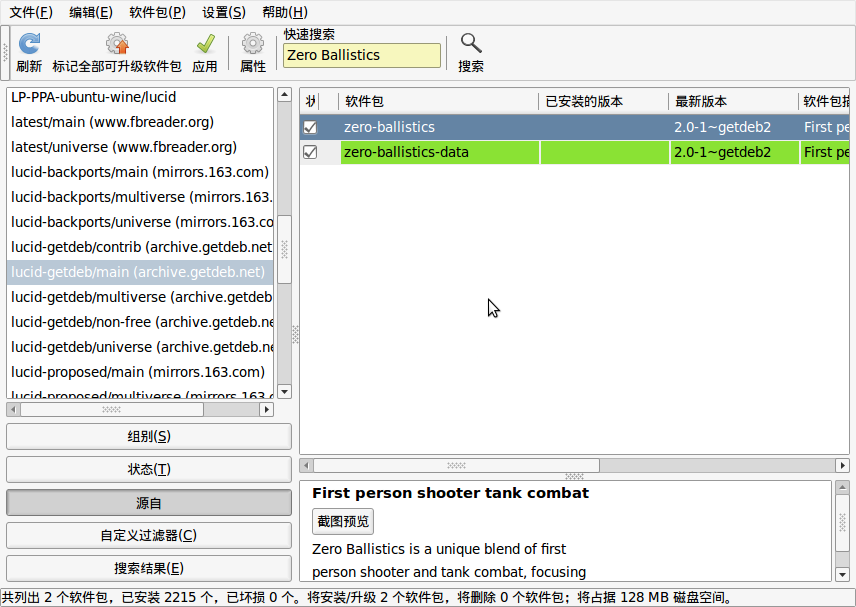Toggle the zero-ballistics-data package checkbox

(310, 152)
